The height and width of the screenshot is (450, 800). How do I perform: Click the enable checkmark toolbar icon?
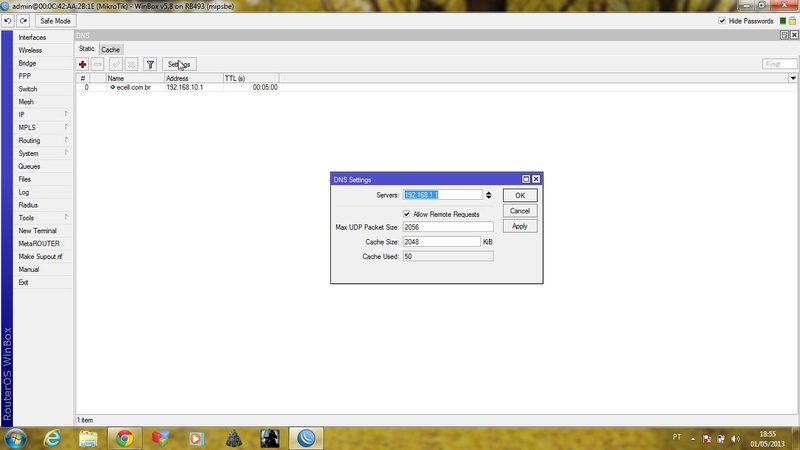pos(116,64)
